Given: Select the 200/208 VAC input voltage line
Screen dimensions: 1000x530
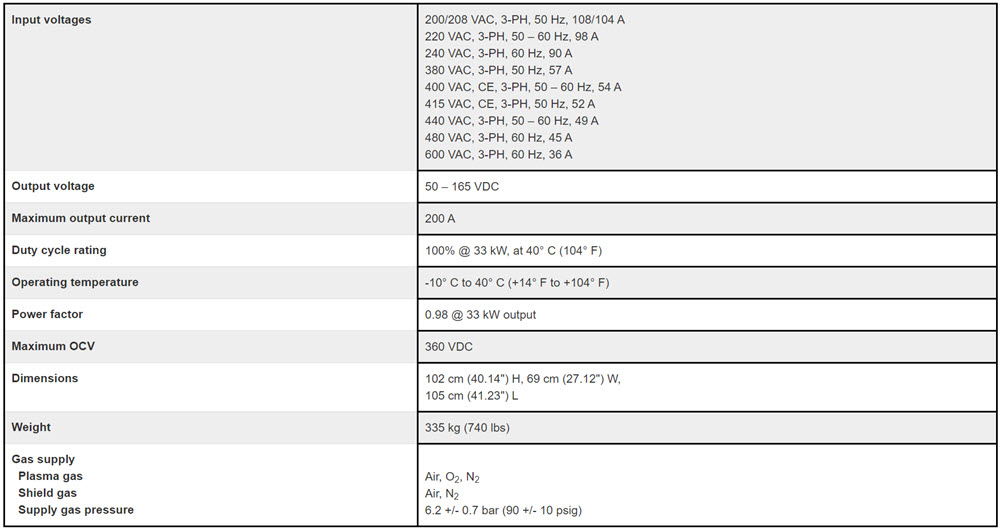Looking at the screenshot, I should click(x=524, y=20).
